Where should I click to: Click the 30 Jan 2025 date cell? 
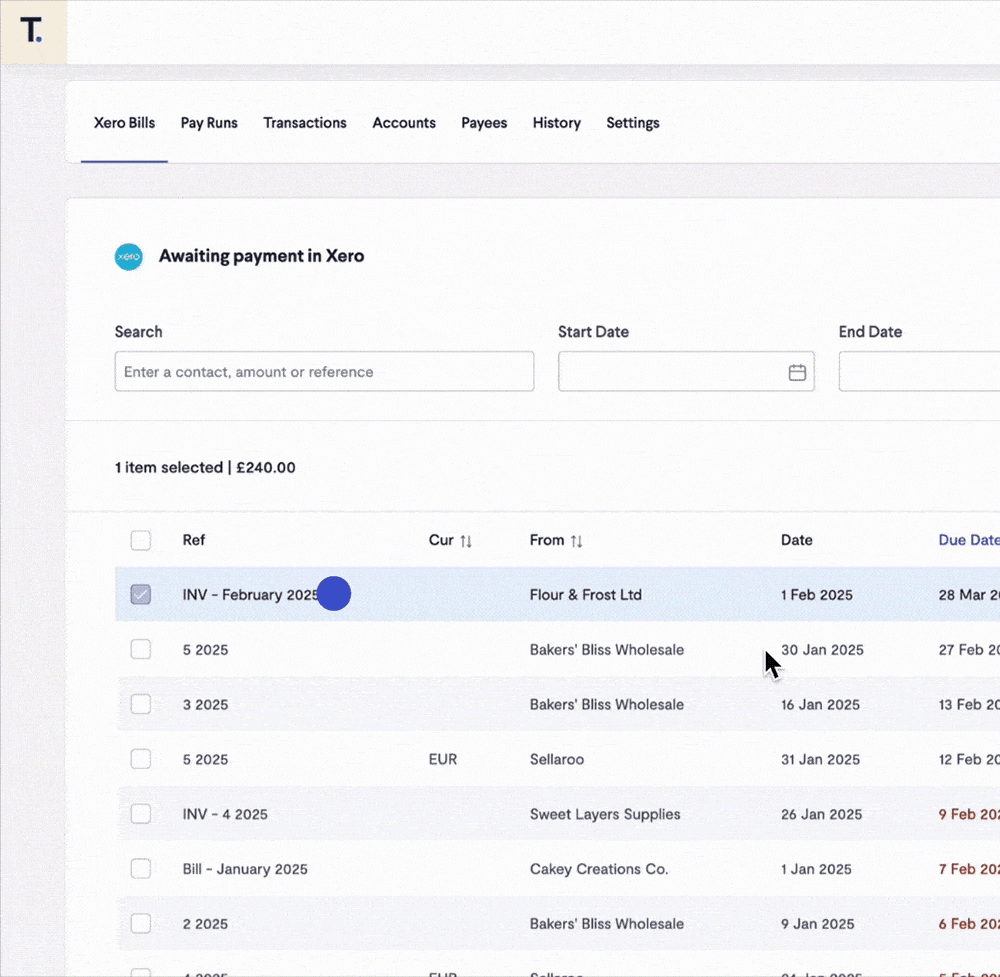coord(822,649)
